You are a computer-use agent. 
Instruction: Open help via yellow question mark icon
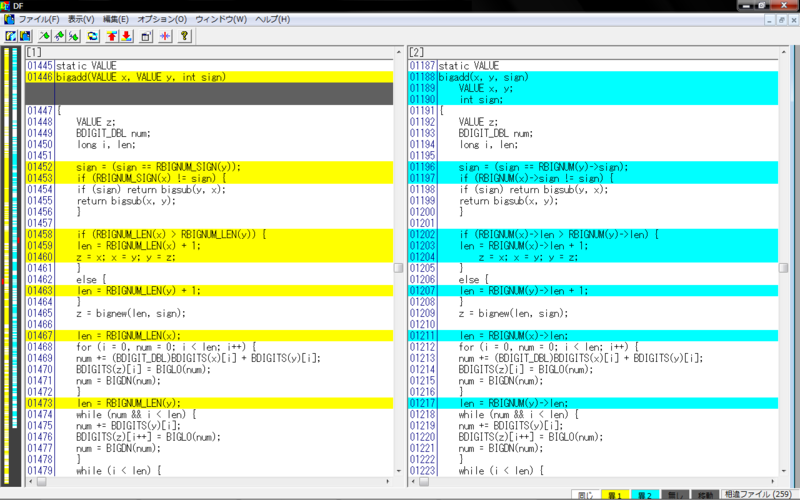(185, 36)
